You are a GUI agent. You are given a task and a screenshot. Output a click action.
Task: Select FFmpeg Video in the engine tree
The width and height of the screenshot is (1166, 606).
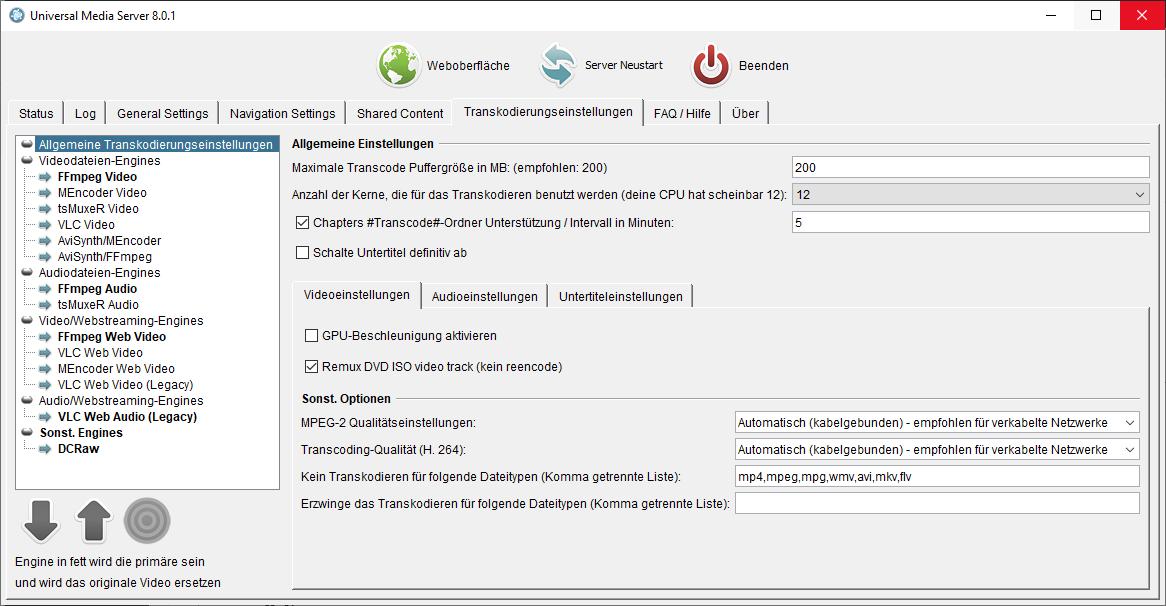97,177
